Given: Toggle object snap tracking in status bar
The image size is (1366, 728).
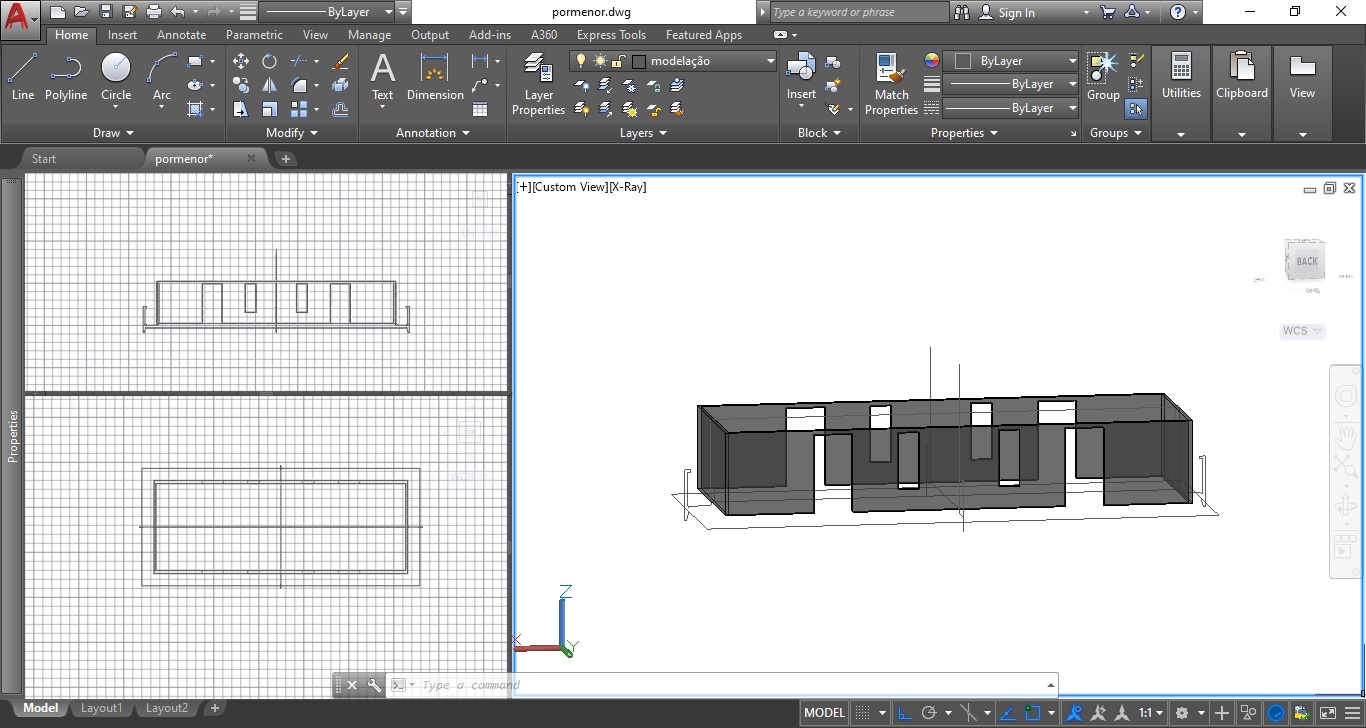Looking at the screenshot, I should pyautogui.click(x=1008, y=713).
